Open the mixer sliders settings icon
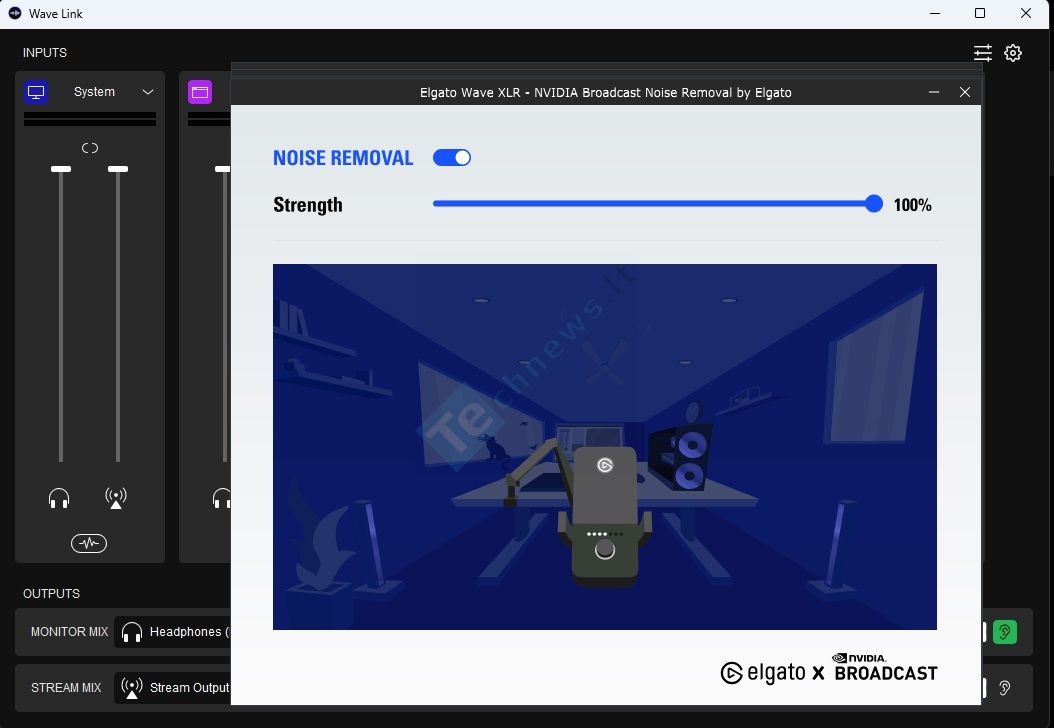Image resolution: width=1054 pixels, height=728 pixels. pyautogui.click(x=983, y=53)
